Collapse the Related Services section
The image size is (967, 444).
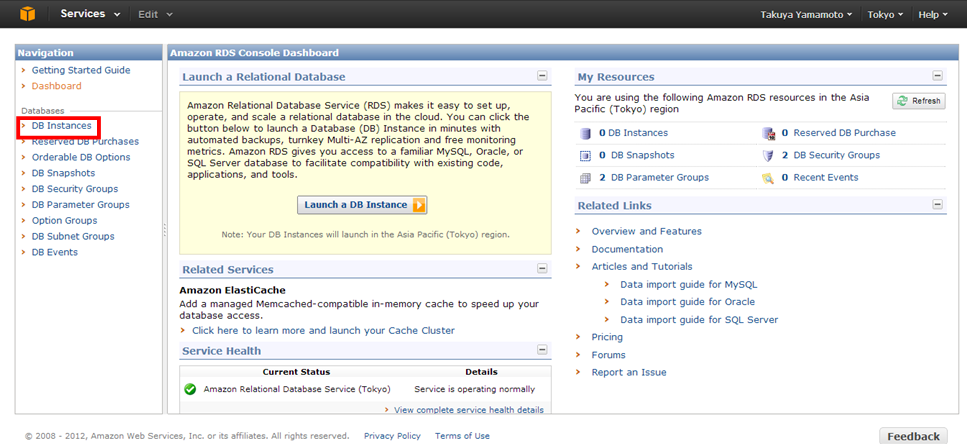click(542, 269)
